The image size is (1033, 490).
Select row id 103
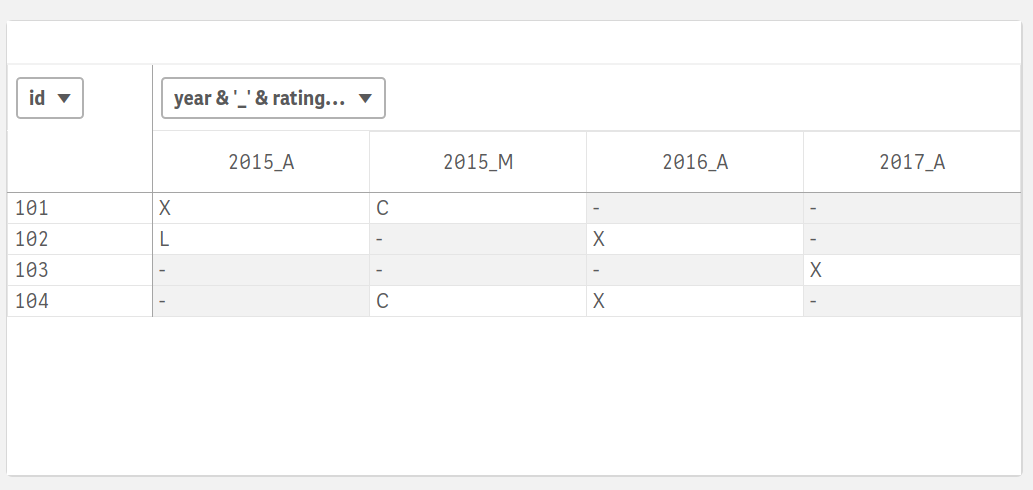[32, 271]
